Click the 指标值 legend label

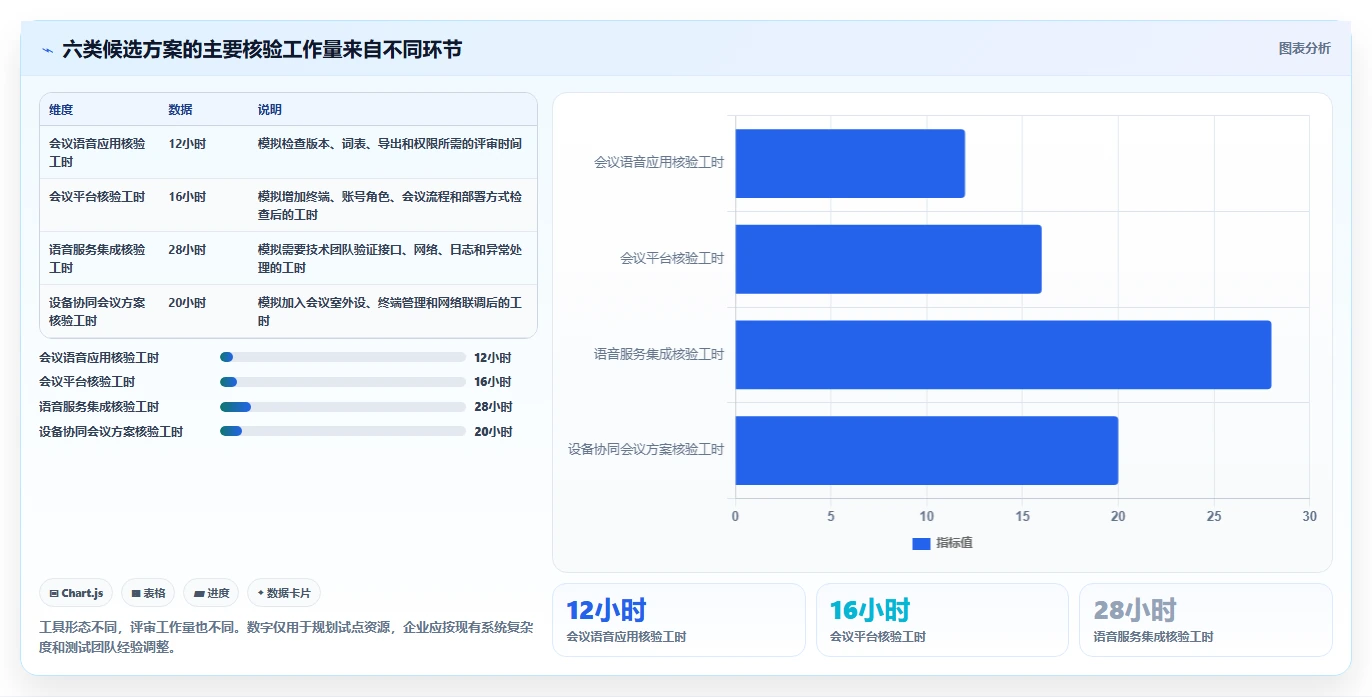(x=954, y=543)
